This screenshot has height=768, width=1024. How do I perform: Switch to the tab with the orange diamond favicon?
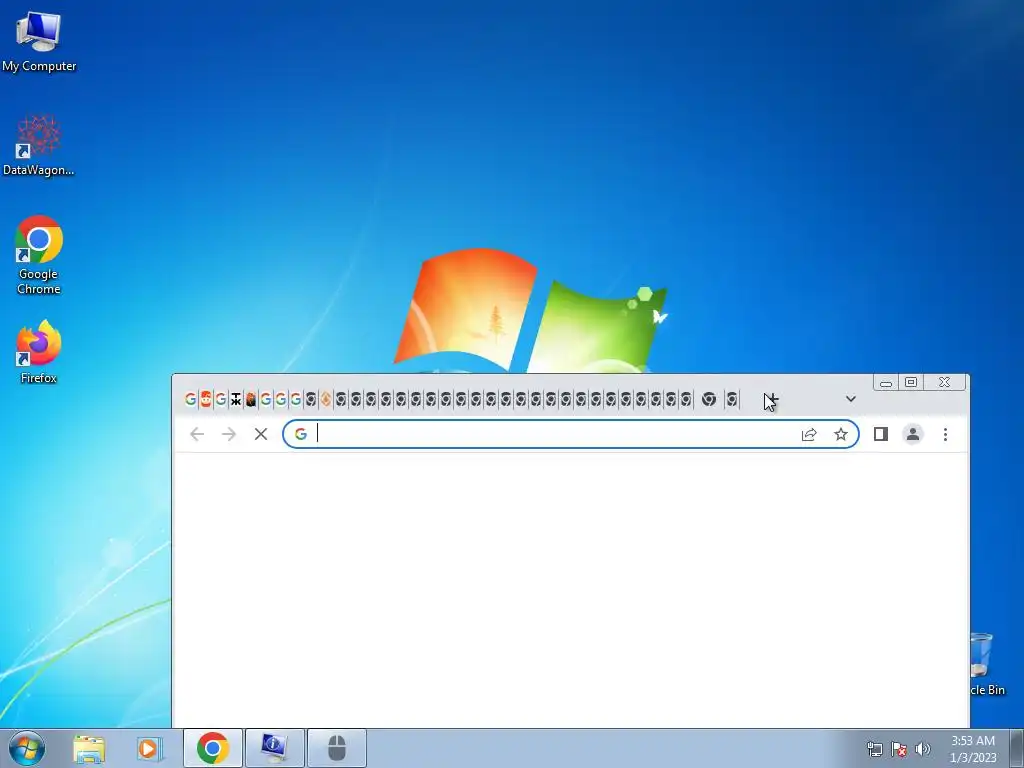(x=326, y=399)
